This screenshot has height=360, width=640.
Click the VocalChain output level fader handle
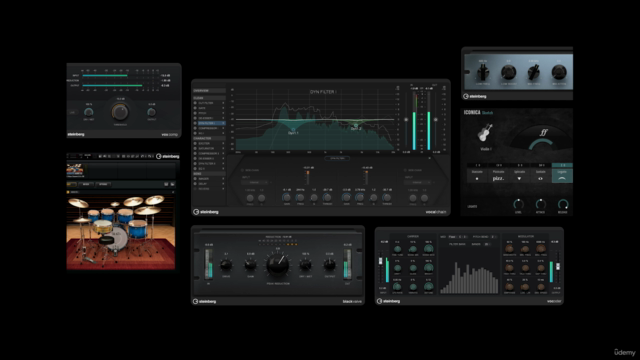[x=436, y=120]
